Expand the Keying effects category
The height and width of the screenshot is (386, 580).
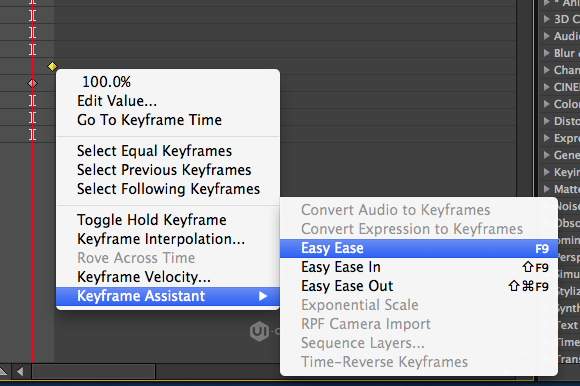click(547, 172)
